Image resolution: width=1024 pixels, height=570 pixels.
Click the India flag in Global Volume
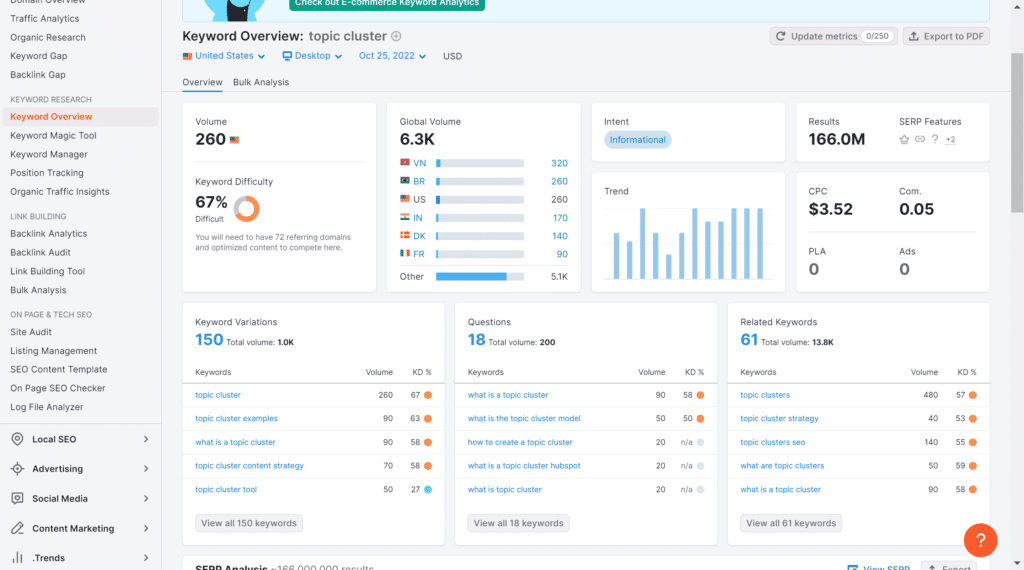pos(405,217)
